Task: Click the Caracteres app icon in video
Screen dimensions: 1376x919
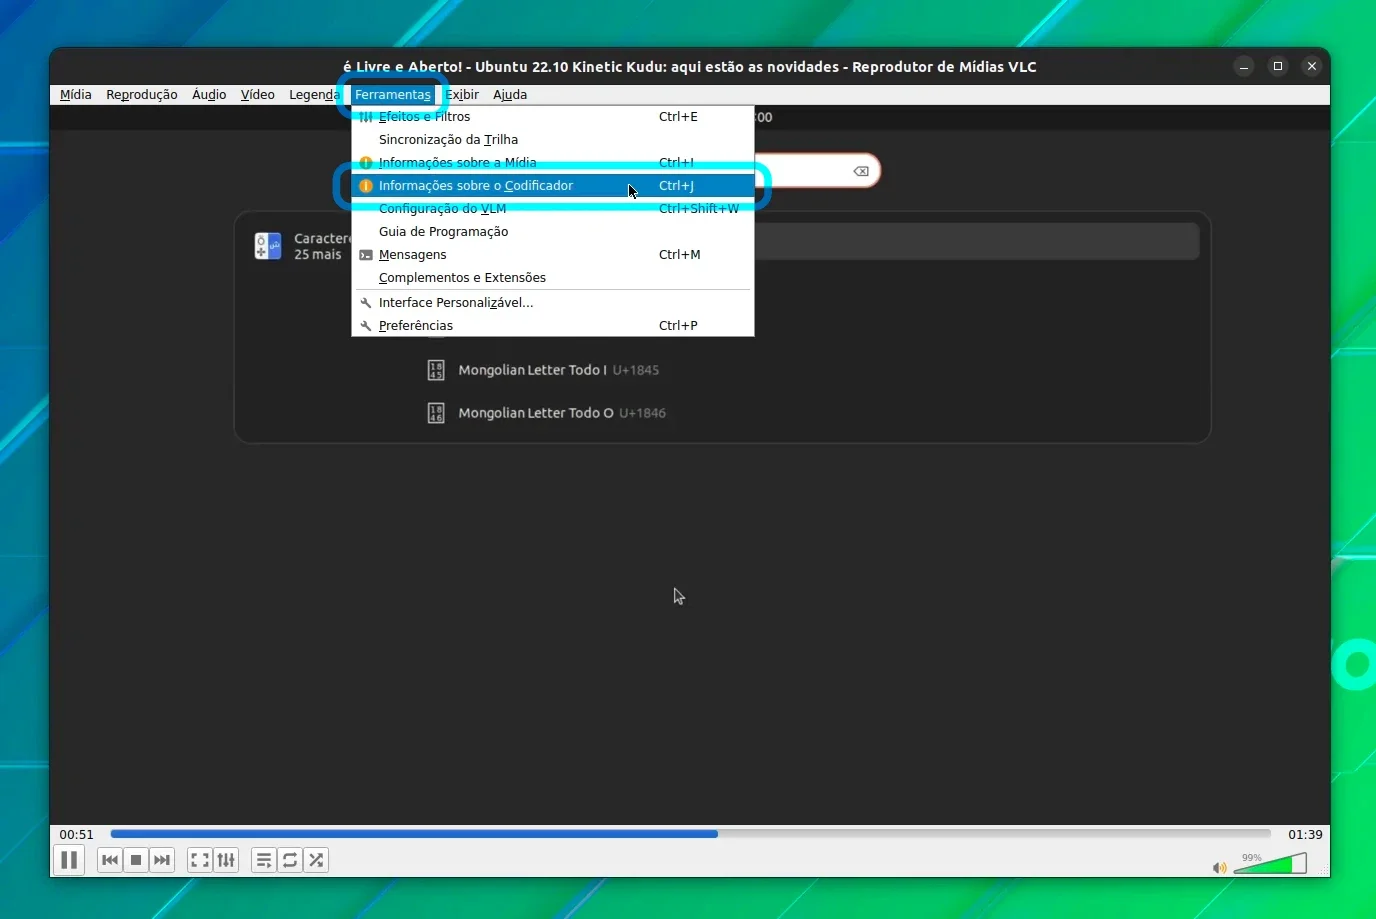Action: (x=268, y=246)
